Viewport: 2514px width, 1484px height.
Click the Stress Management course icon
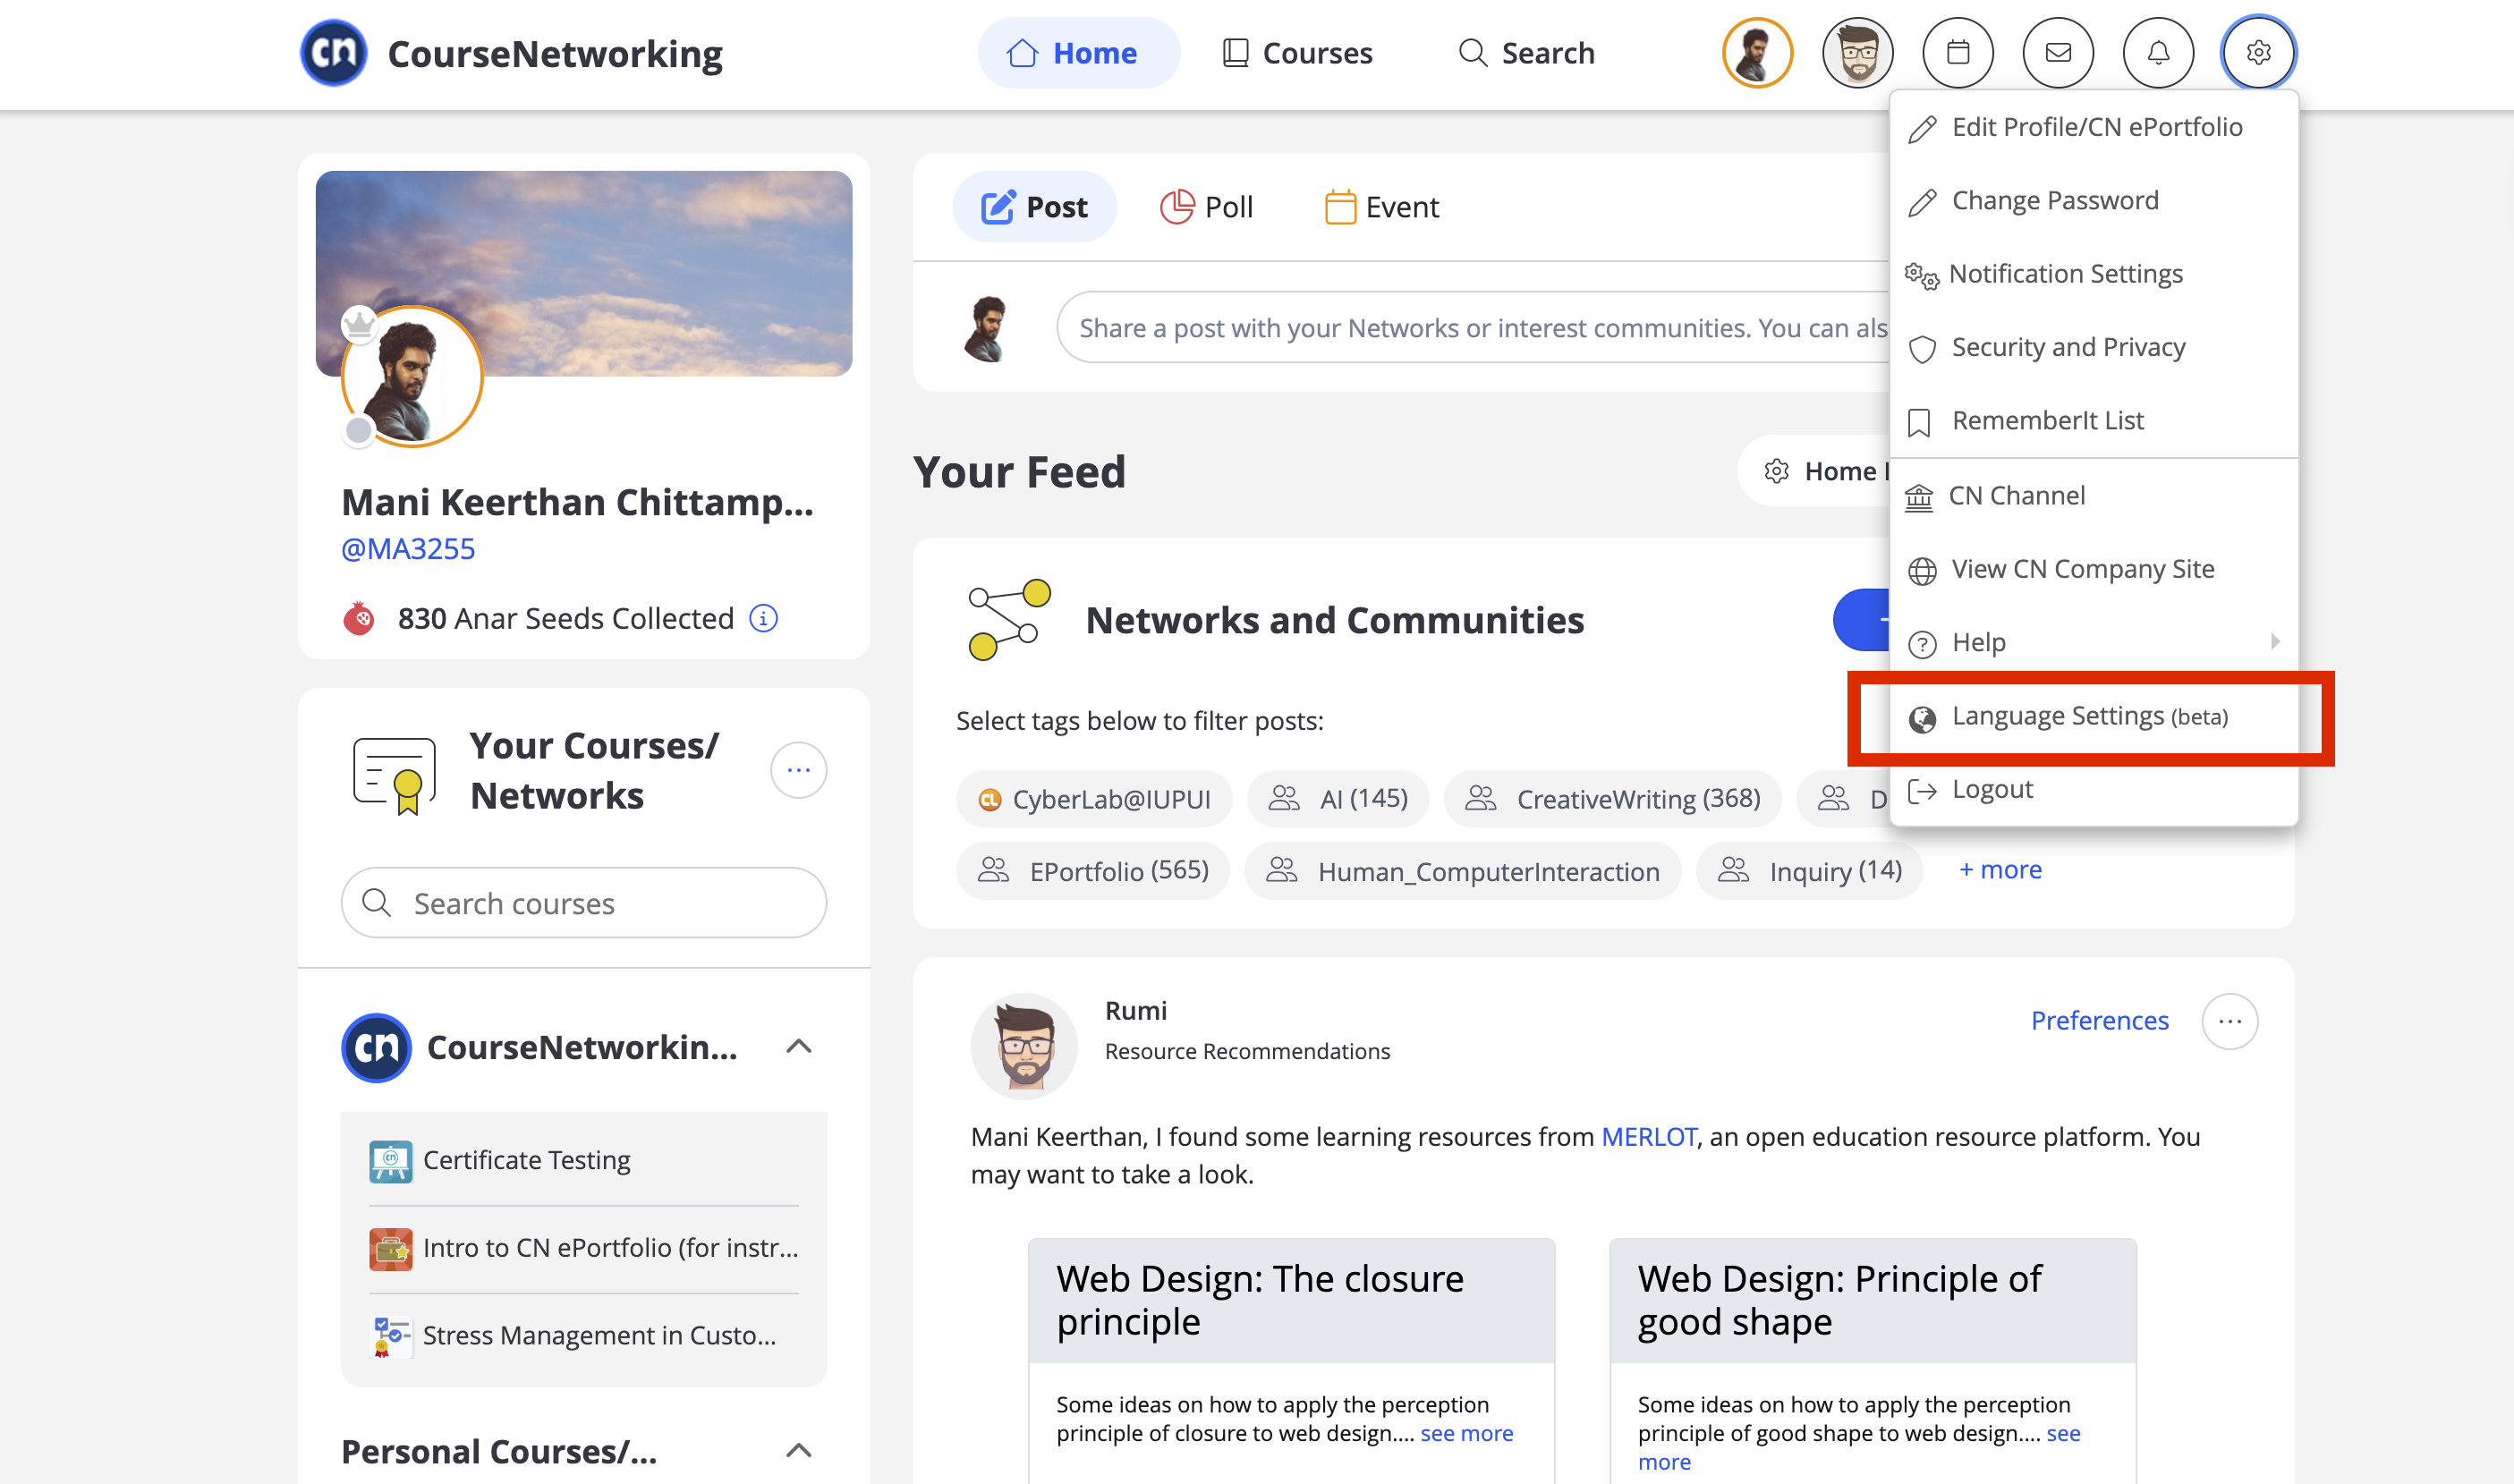[390, 1337]
